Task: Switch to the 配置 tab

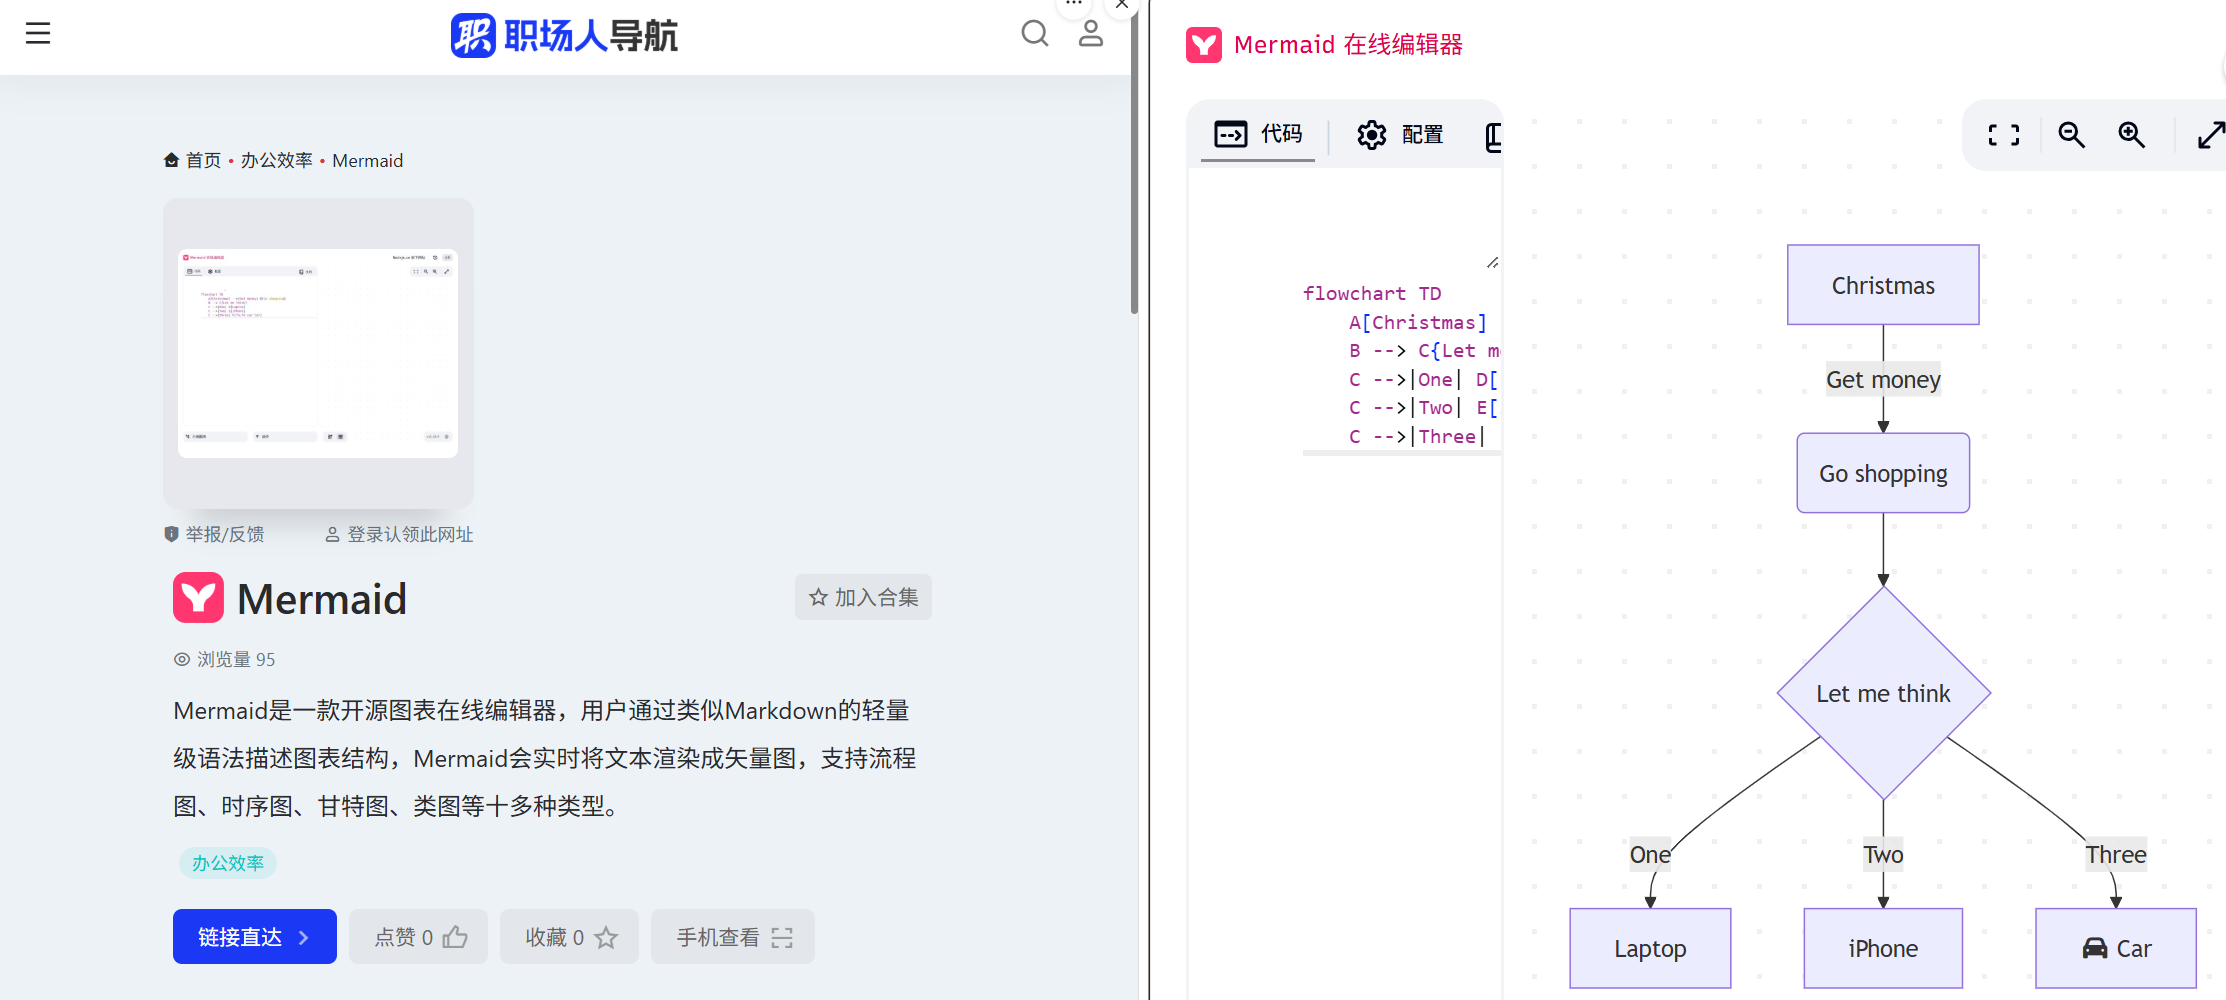Action: click(x=1400, y=135)
